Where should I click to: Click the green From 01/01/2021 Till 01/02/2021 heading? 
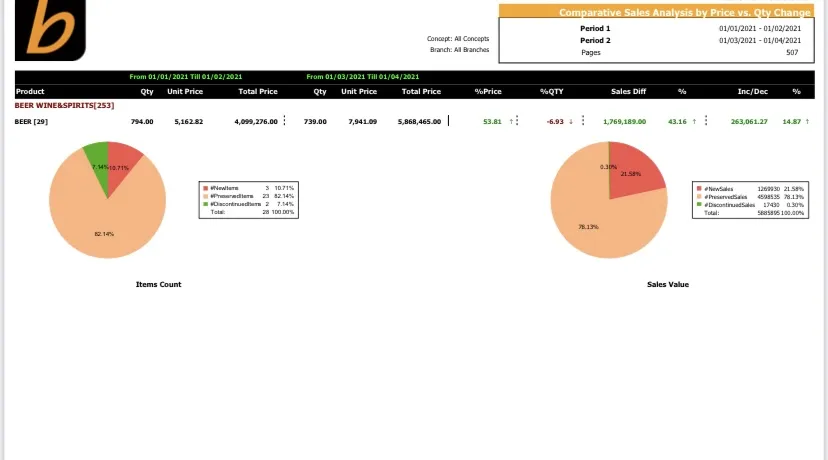186,77
